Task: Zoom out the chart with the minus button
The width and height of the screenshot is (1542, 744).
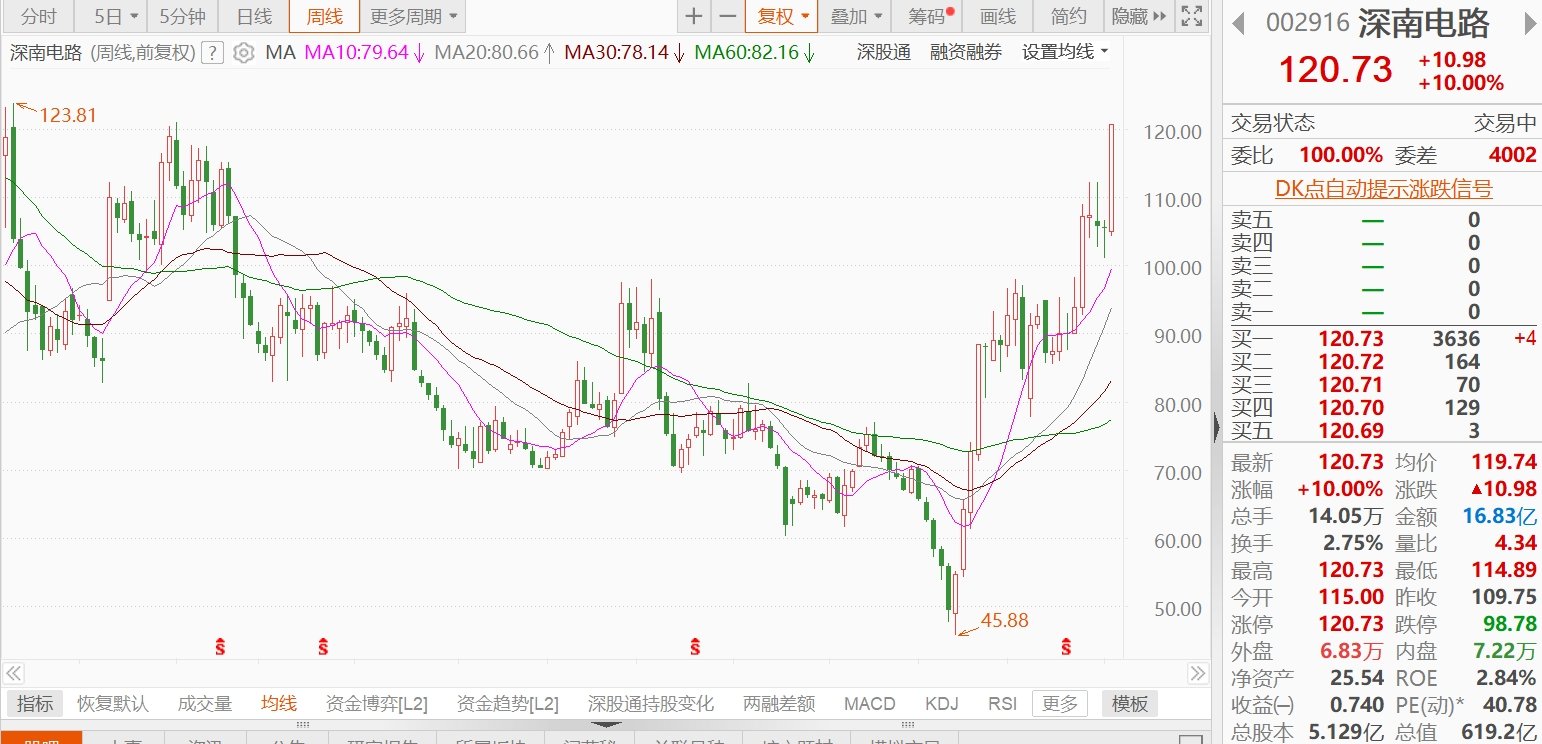Action: [727, 16]
